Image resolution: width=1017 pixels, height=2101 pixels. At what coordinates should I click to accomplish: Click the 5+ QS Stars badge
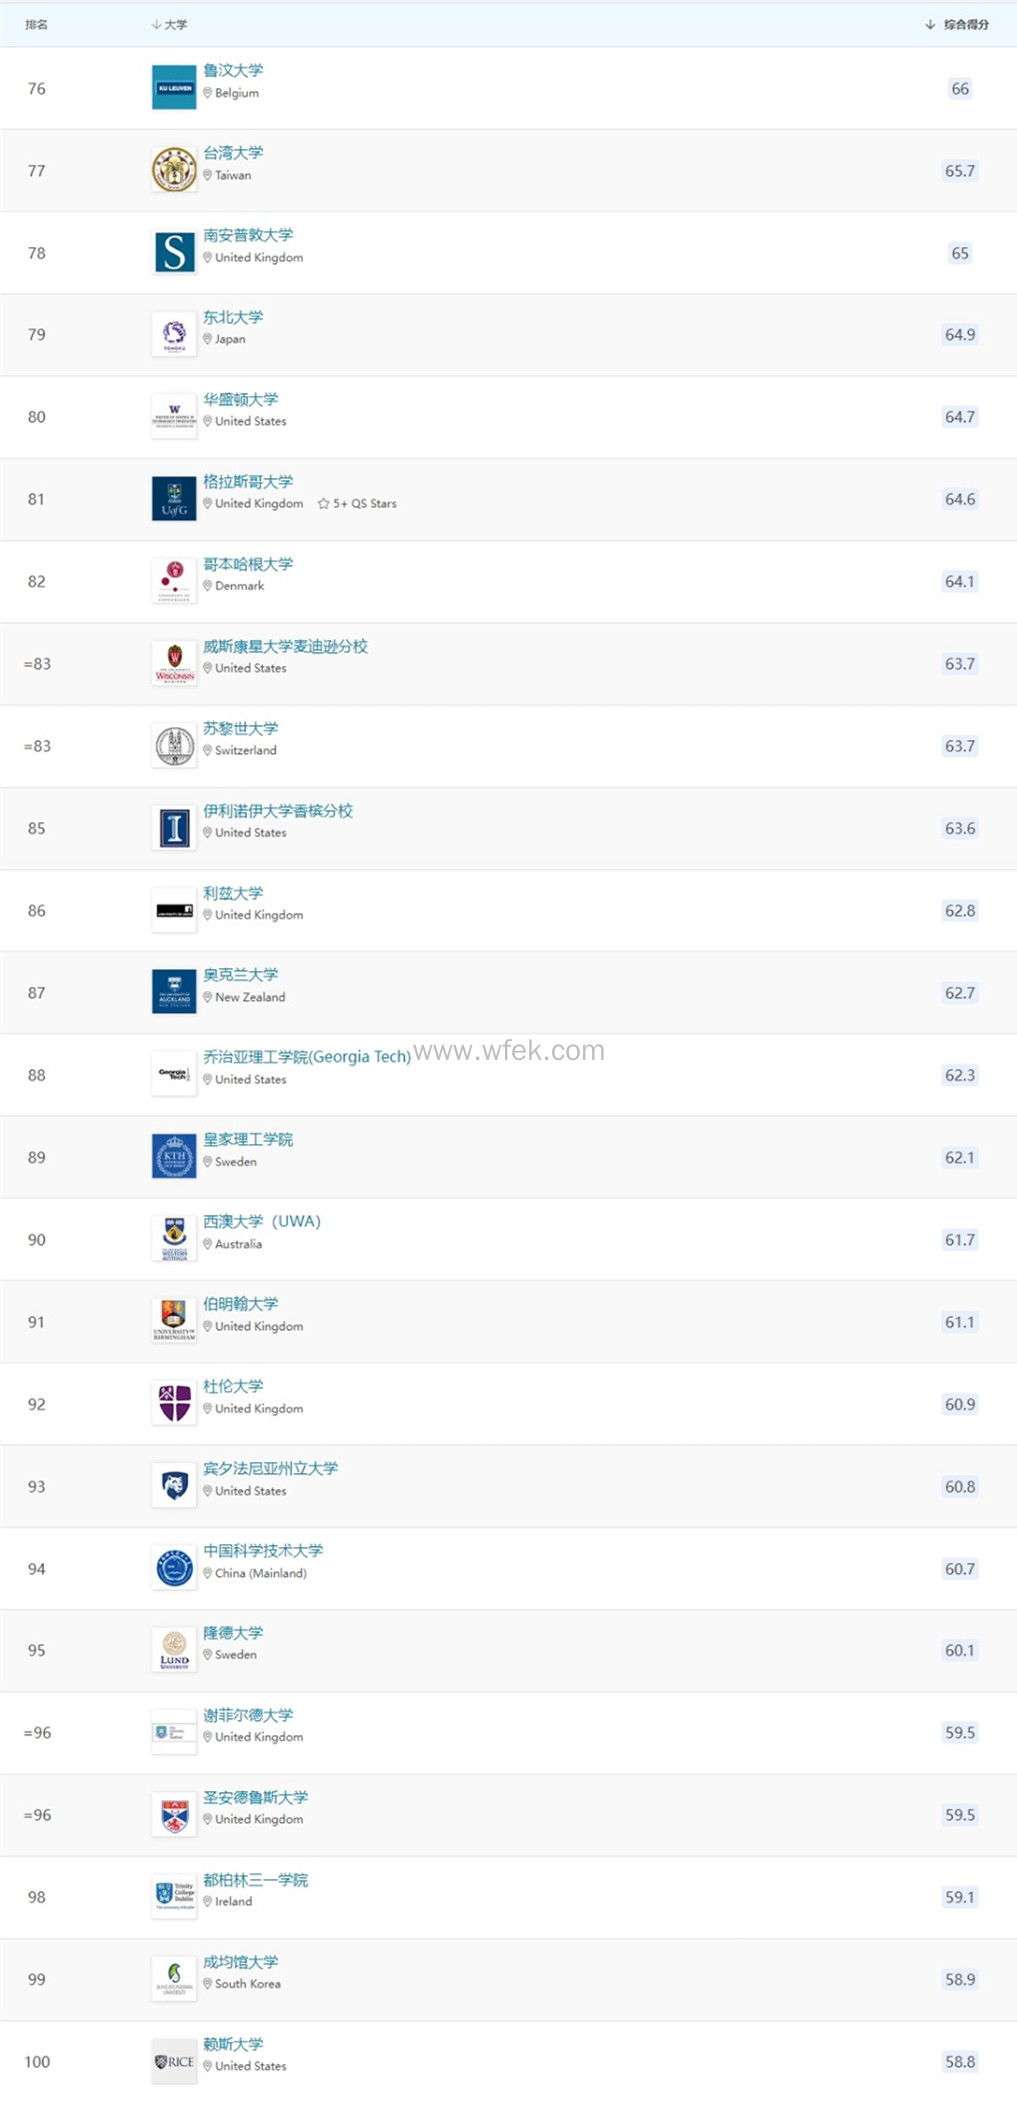[357, 504]
